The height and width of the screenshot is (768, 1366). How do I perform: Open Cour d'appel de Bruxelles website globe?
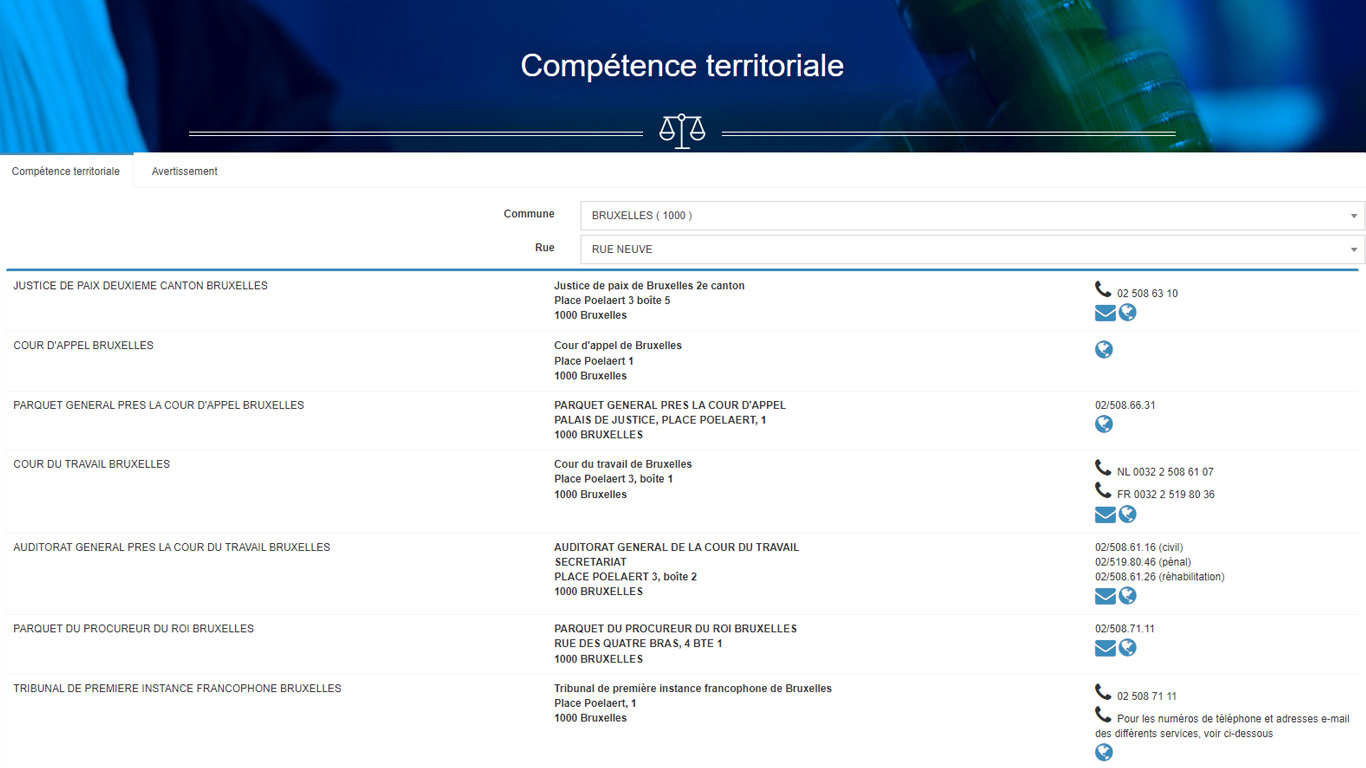tap(1104, 350)
